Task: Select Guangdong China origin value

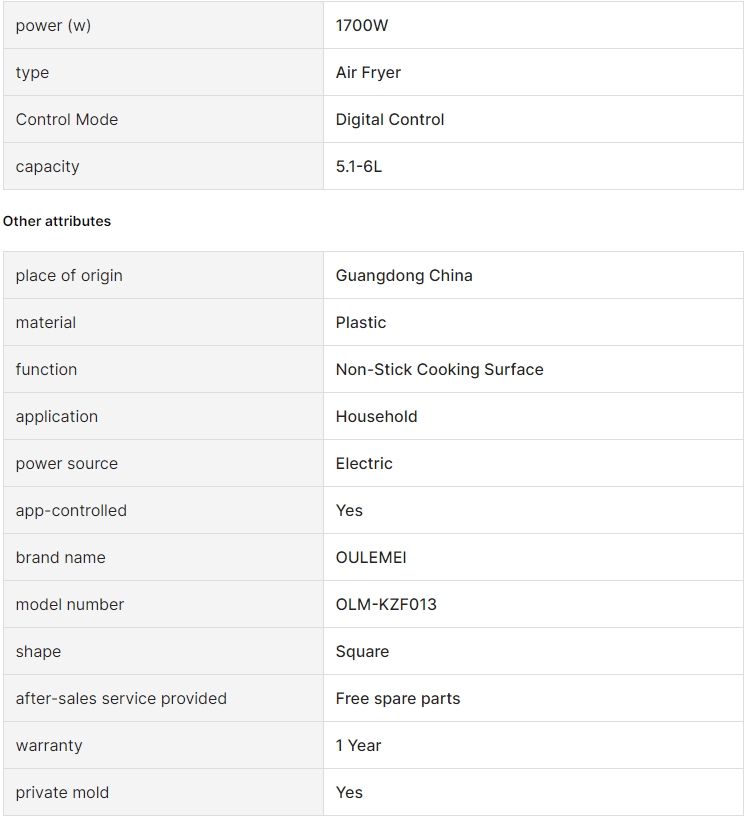Action: pyautogui.click(x=404, y=276)
